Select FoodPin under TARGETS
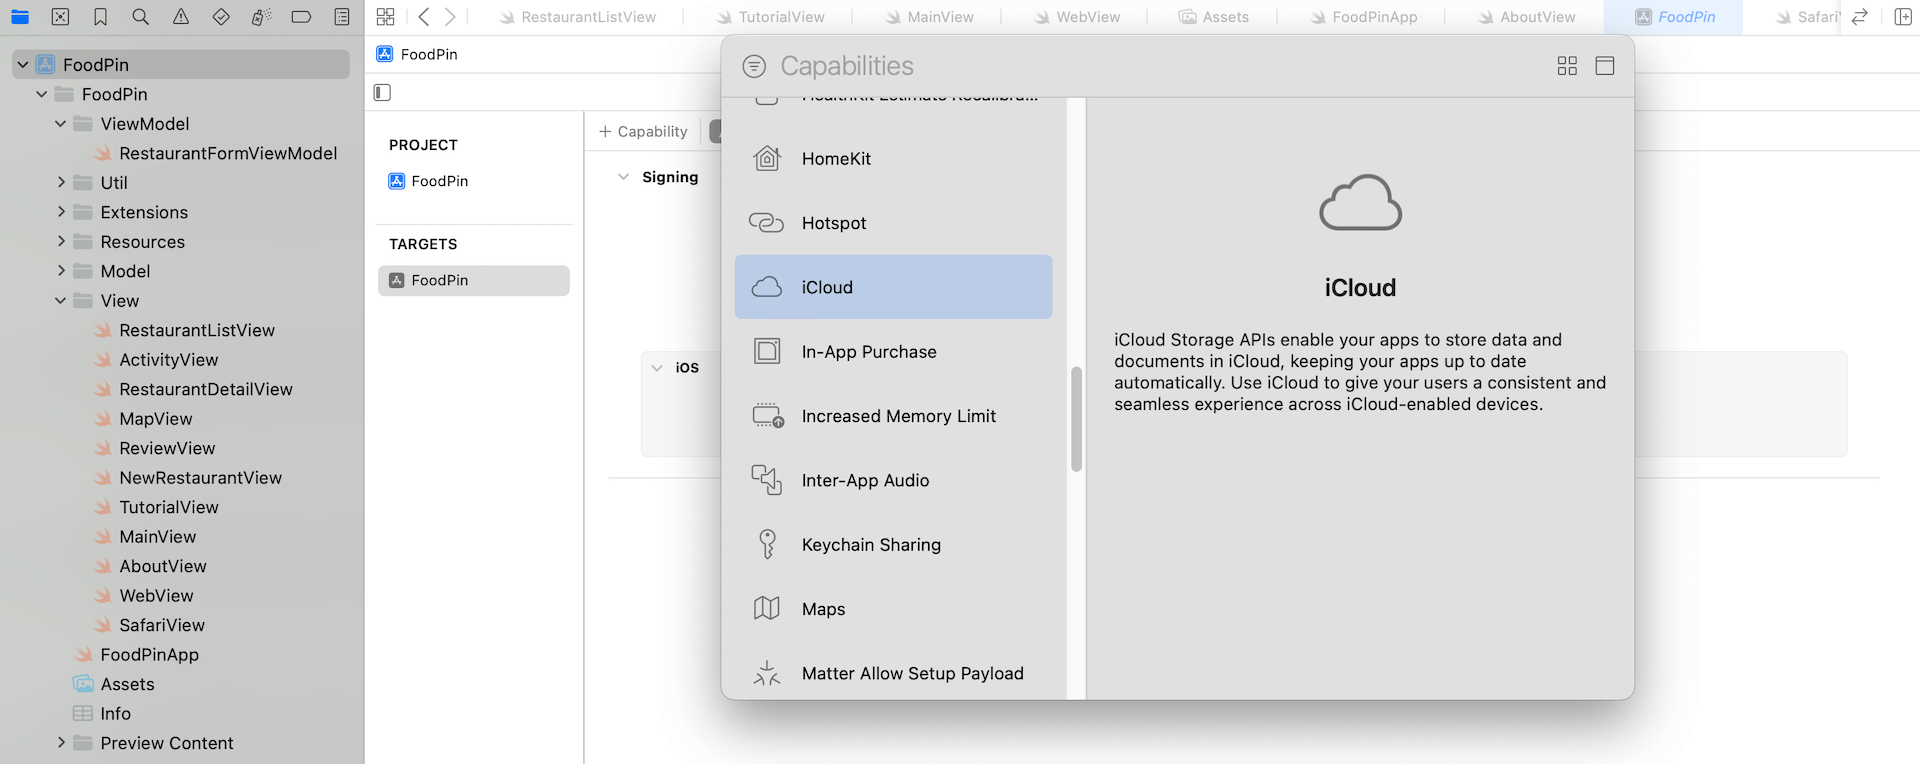Screen dimensions: 1920x764 coord(474,280)
